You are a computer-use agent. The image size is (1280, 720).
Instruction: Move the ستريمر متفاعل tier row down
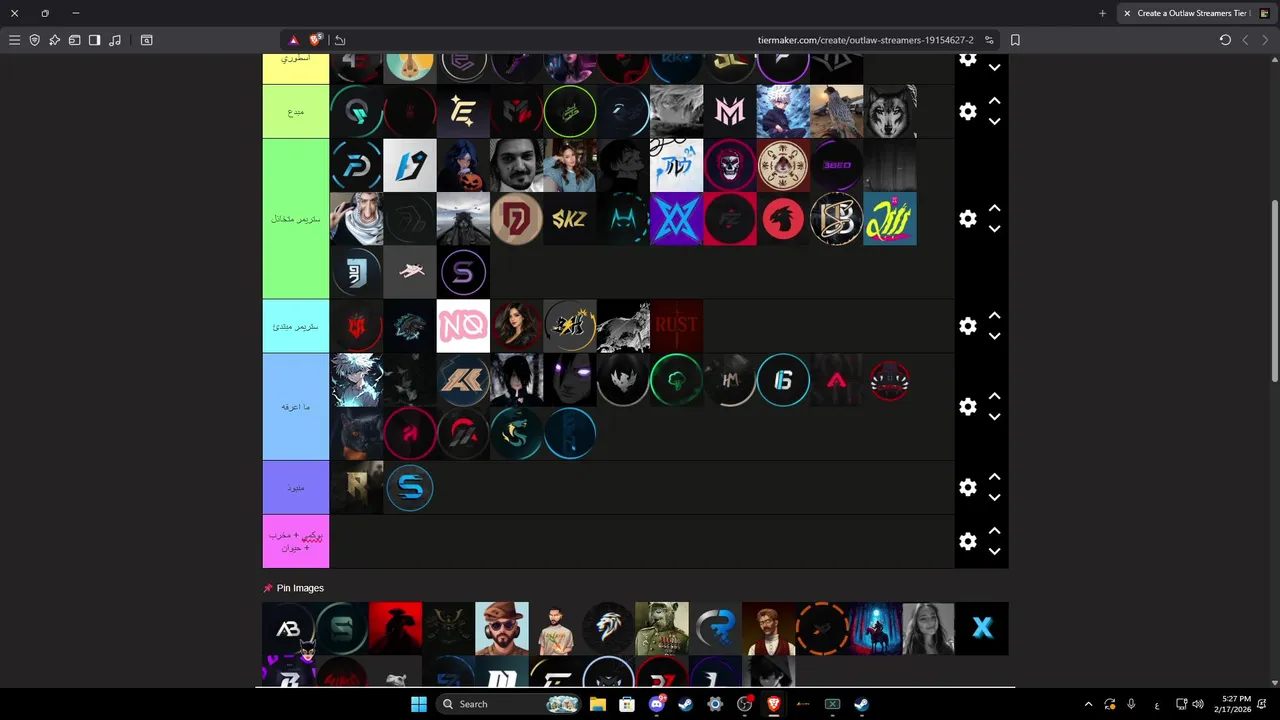tap(995, 229)
